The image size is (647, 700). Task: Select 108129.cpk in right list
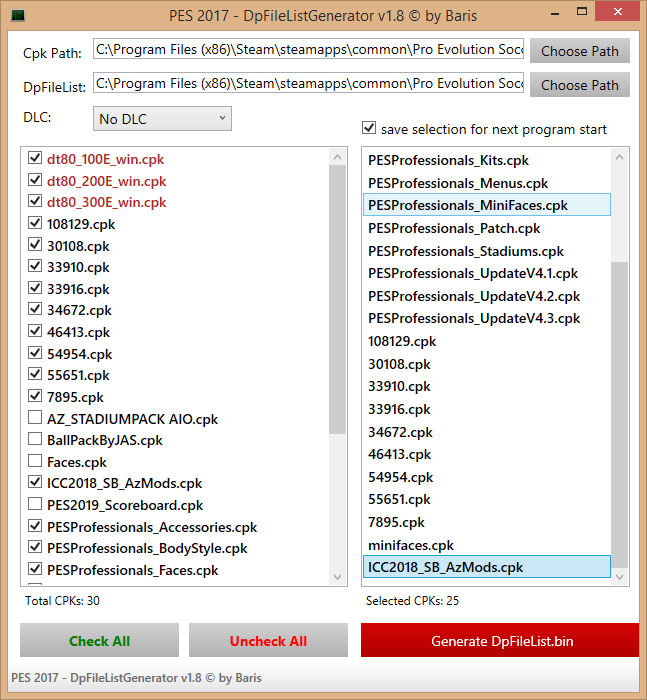click(x=487, y=341)
